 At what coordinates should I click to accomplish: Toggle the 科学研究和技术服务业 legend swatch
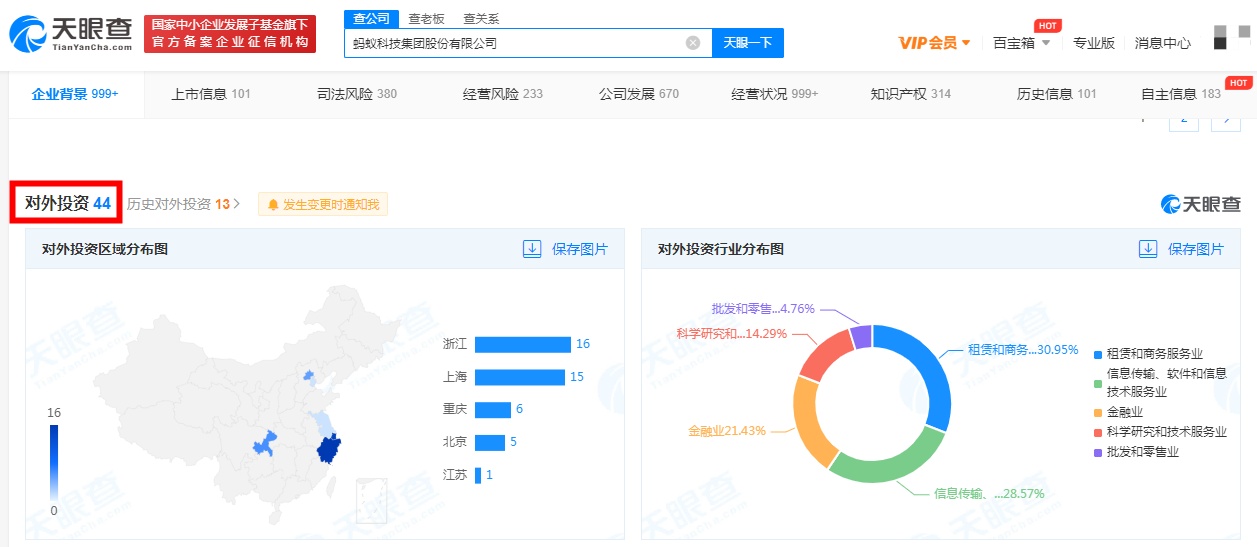point(1098,432)
